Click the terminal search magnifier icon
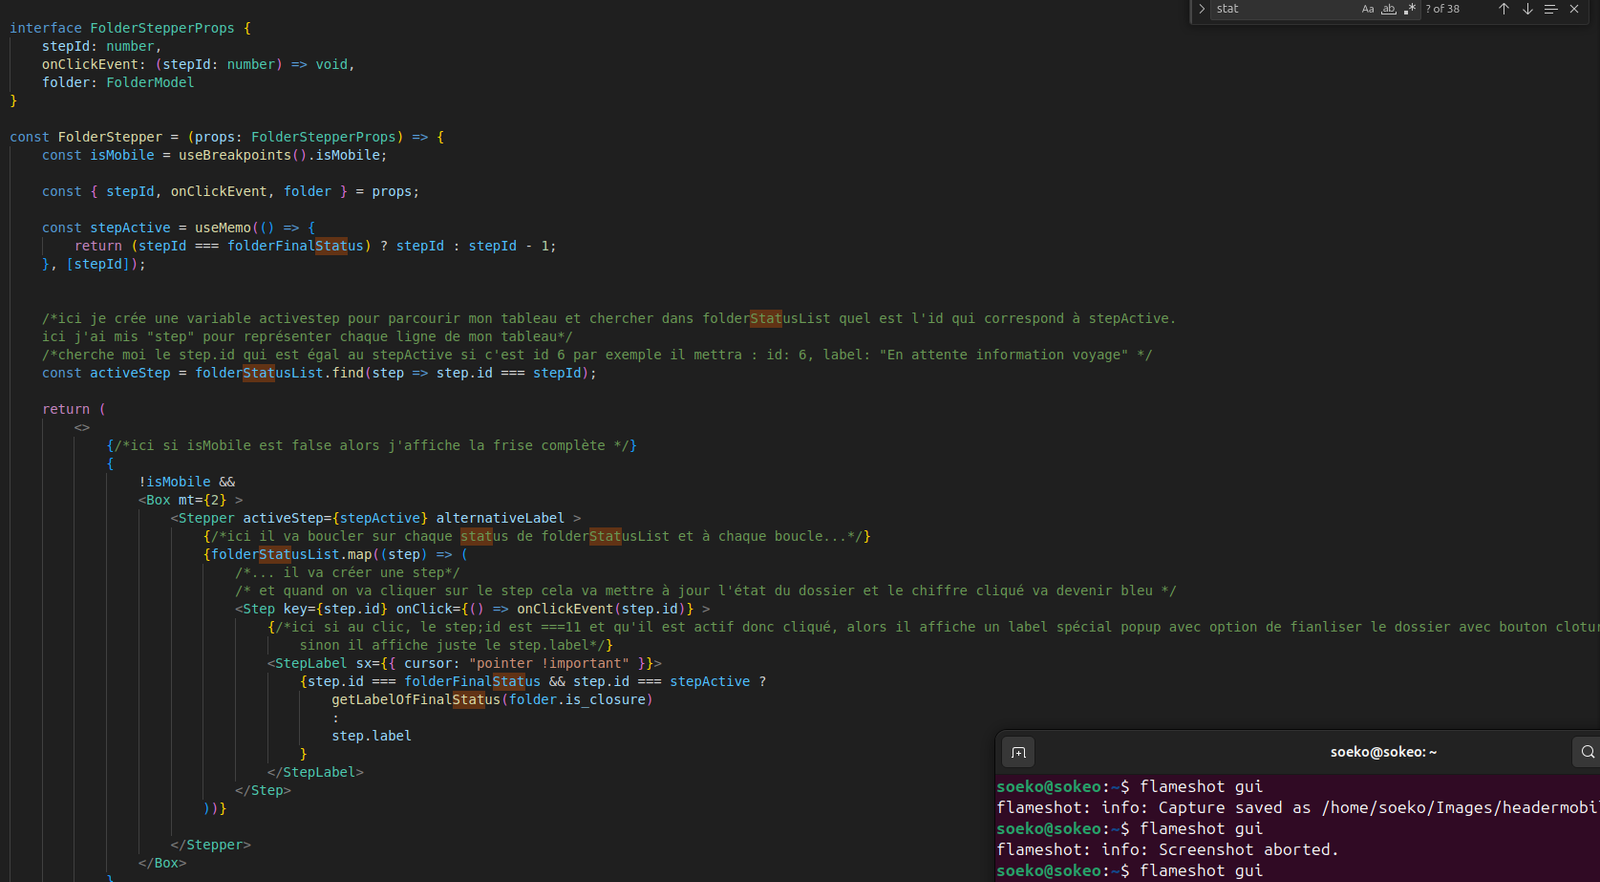 pos(1587,752)
